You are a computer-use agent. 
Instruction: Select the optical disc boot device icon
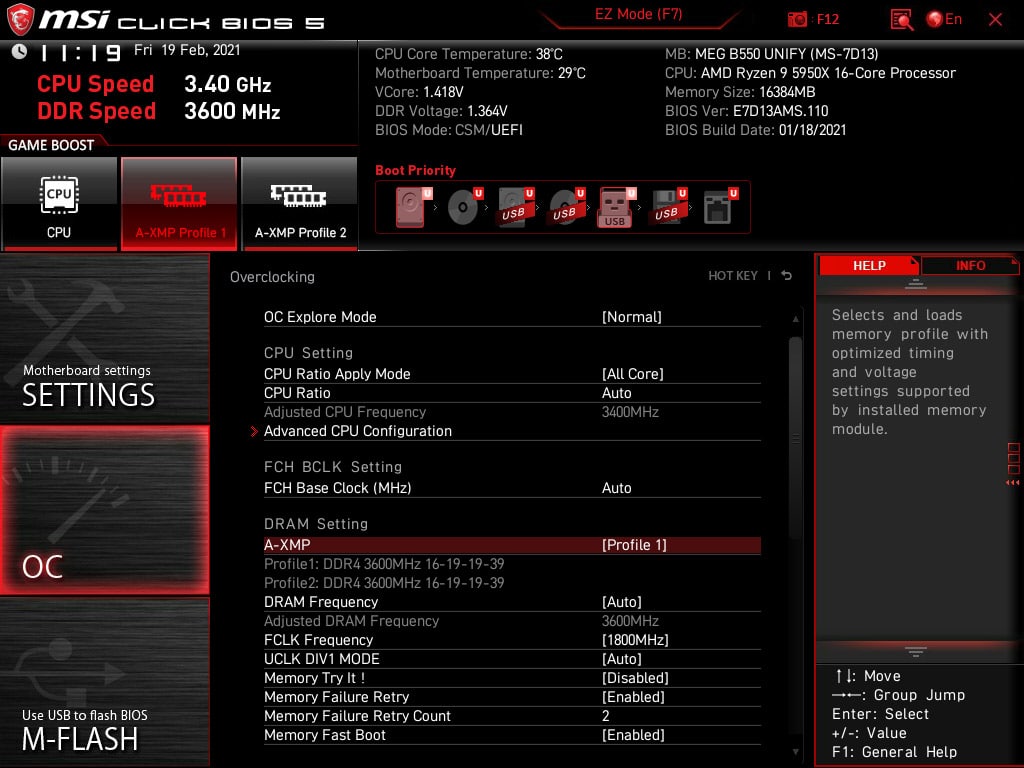click(465, 207)
